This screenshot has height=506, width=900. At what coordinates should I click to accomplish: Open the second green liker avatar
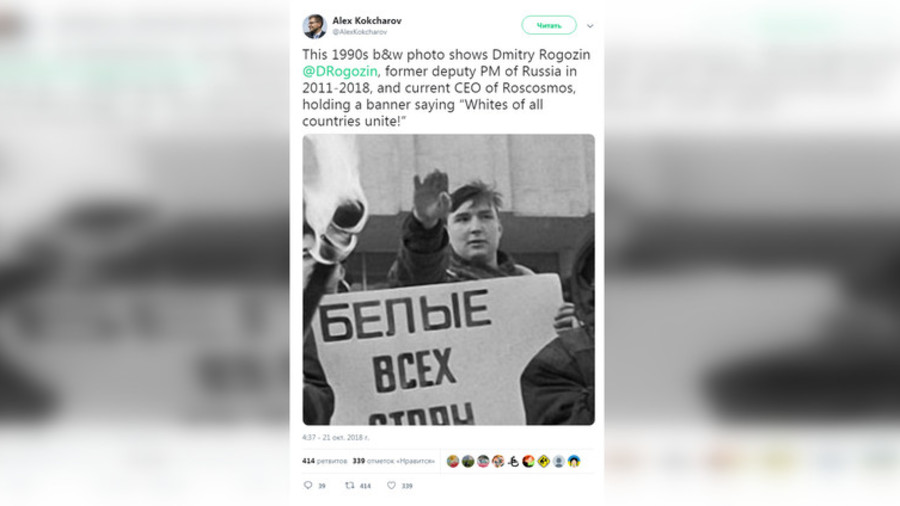pyautogui.click(x=468, y=461)
